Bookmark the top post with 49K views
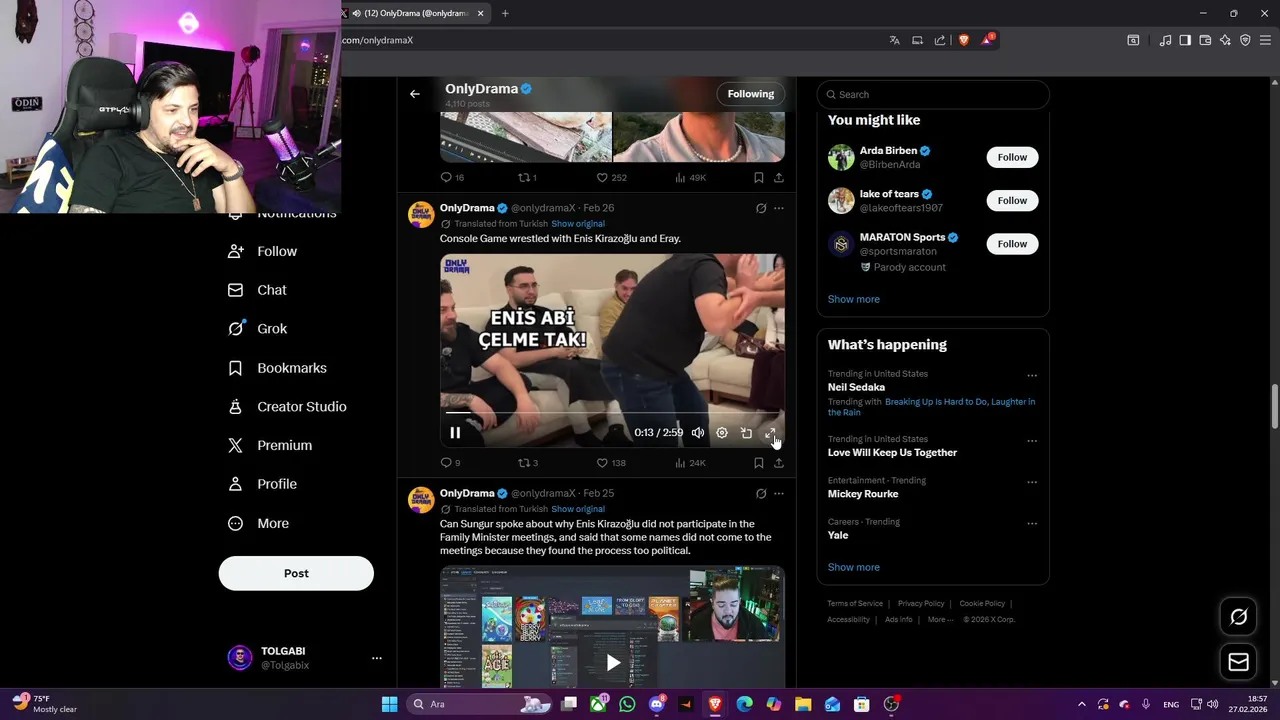Image resolution: width=1280 pixels, height=720 pixels. coord(759,178)
